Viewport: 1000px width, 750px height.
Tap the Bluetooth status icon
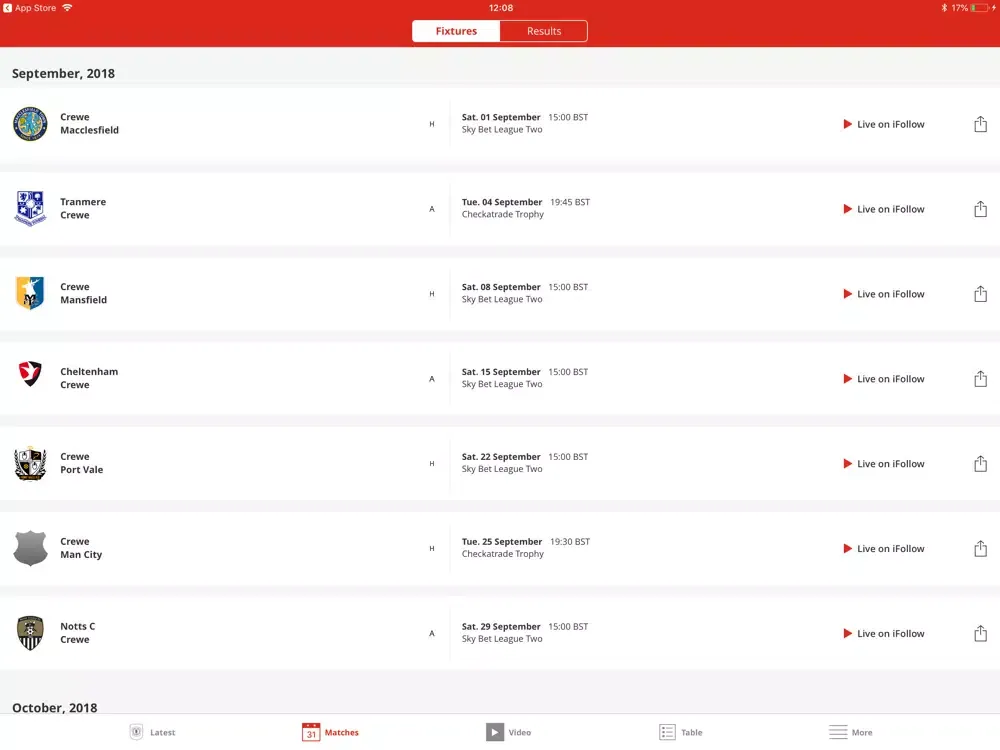click(944, 8)
